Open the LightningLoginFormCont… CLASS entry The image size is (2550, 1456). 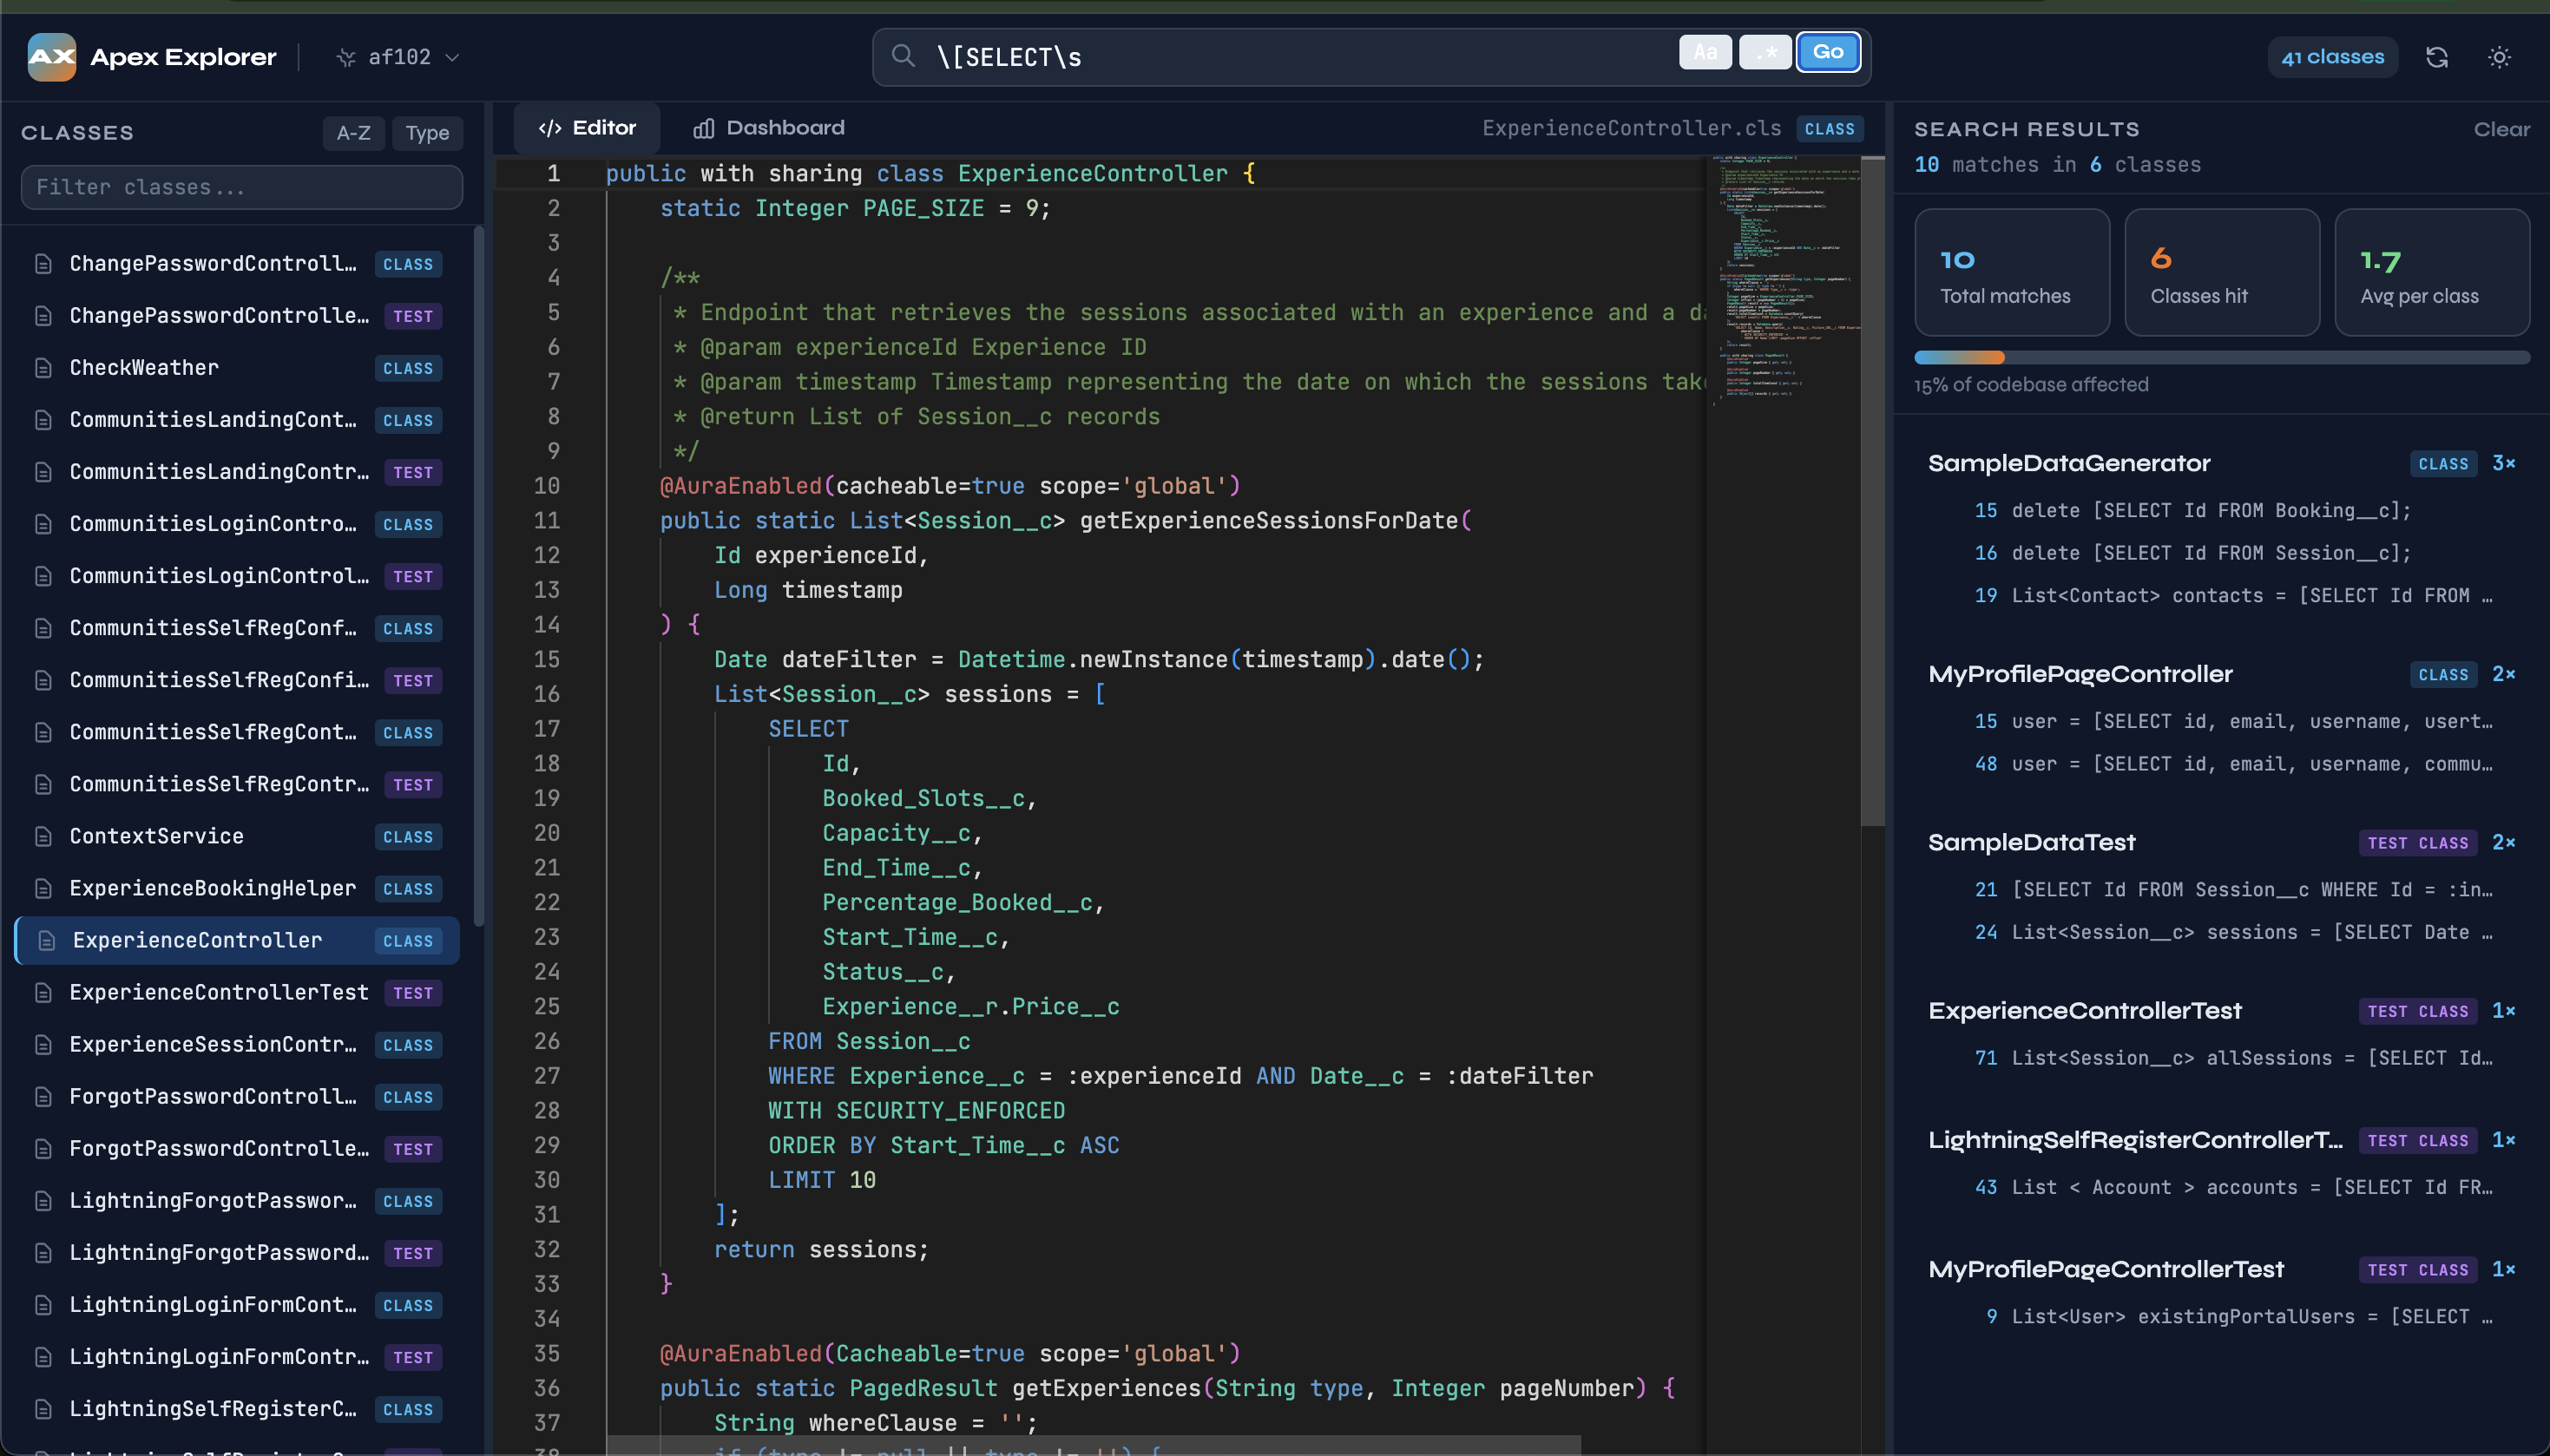[238, 1304]
